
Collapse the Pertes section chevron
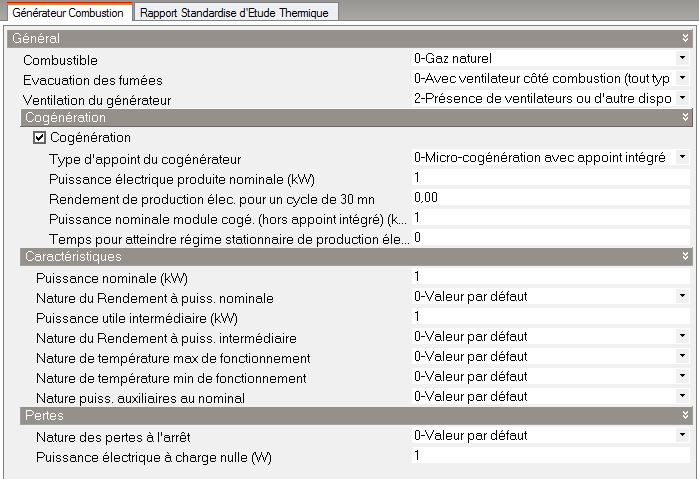(684, 415)
